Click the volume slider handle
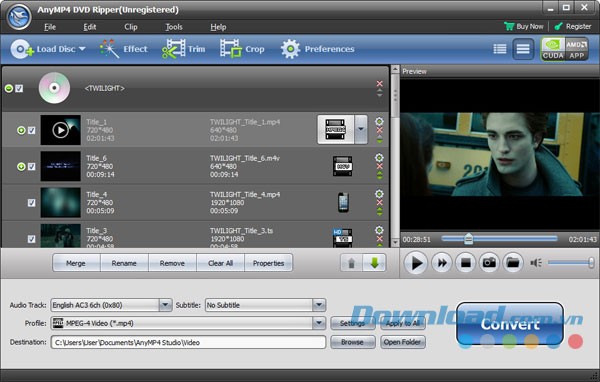The height and width of the screenshot is (382, 600). pyautogui.click(x=591, y=263)
